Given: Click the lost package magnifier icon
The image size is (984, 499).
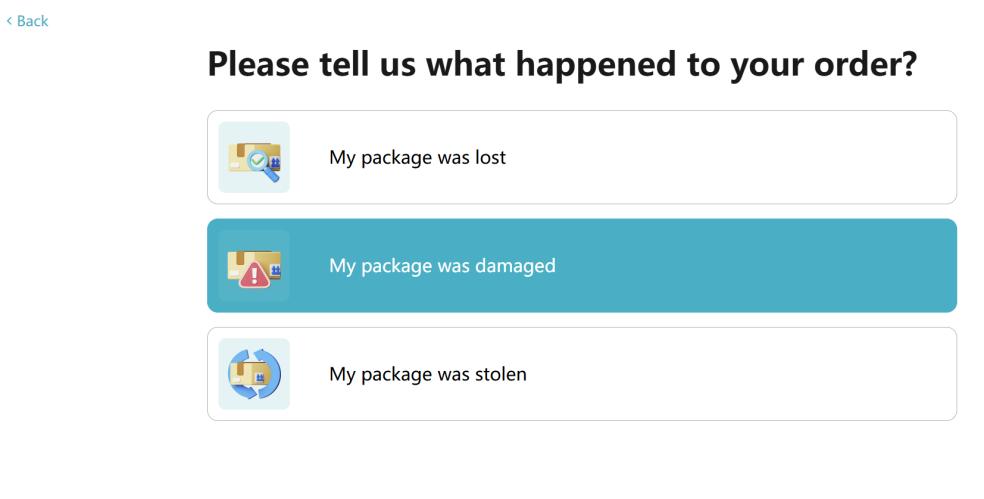Looking at the screenshot, I should click(254, 158).
